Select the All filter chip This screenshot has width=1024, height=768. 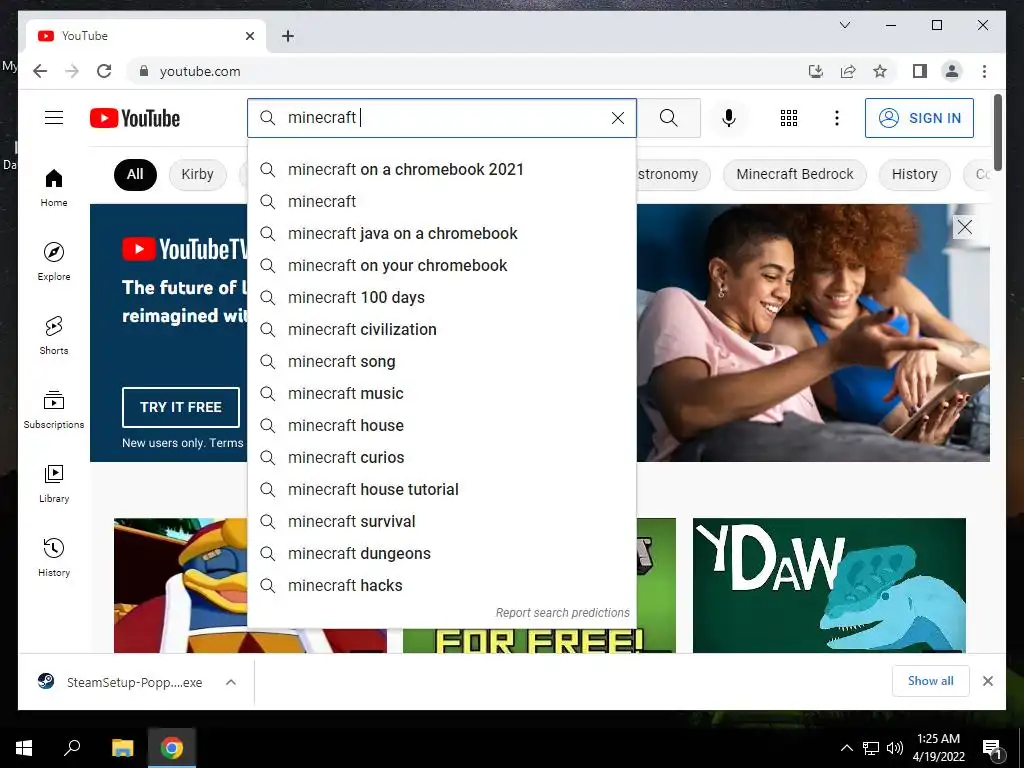(135, 174)
